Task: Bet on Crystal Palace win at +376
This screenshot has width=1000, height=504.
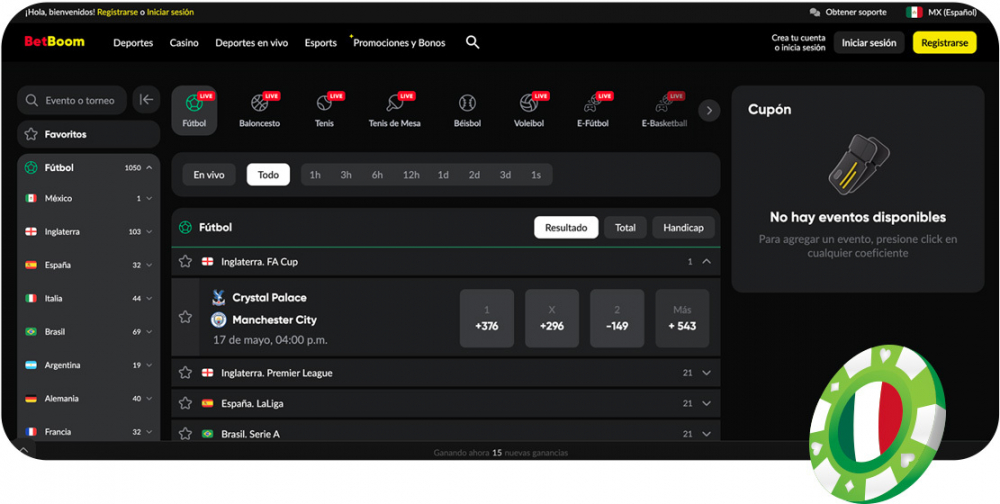Action: click(487, 318)
